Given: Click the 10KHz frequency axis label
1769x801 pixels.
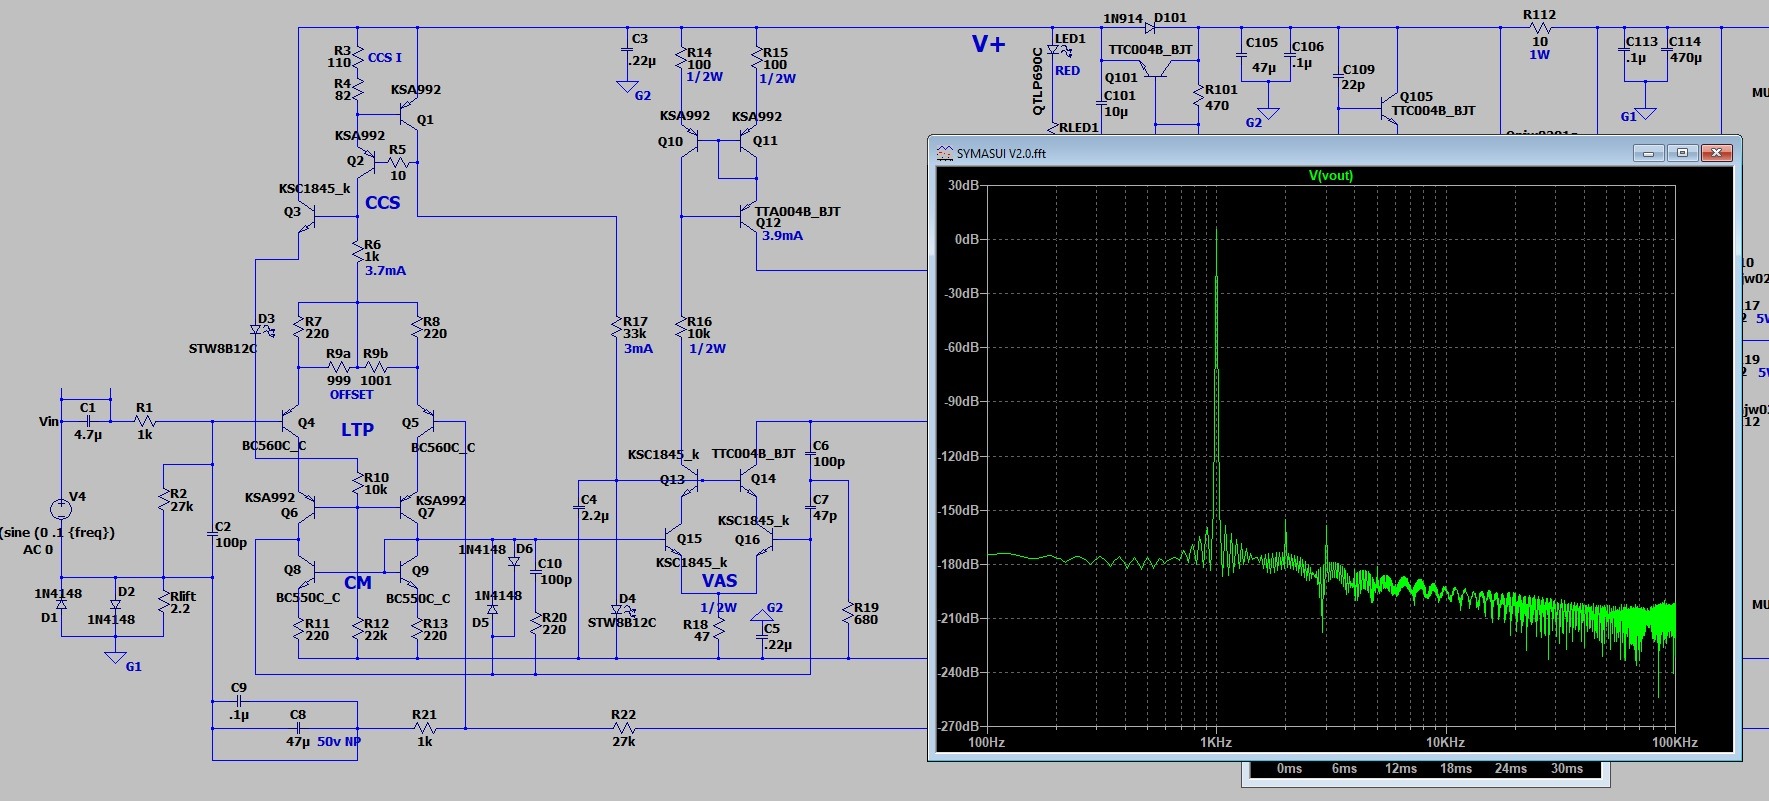Looking at the screenshot, I should [1445, 742].
